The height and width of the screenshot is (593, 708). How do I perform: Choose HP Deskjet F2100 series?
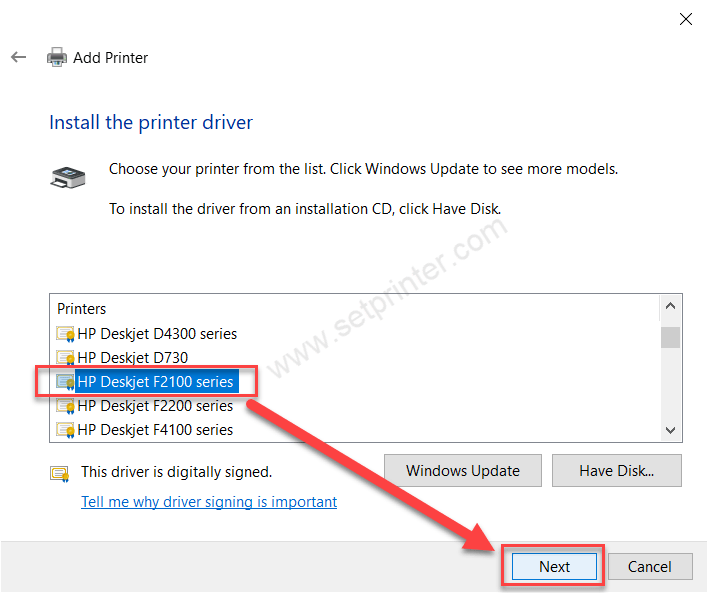155,382
